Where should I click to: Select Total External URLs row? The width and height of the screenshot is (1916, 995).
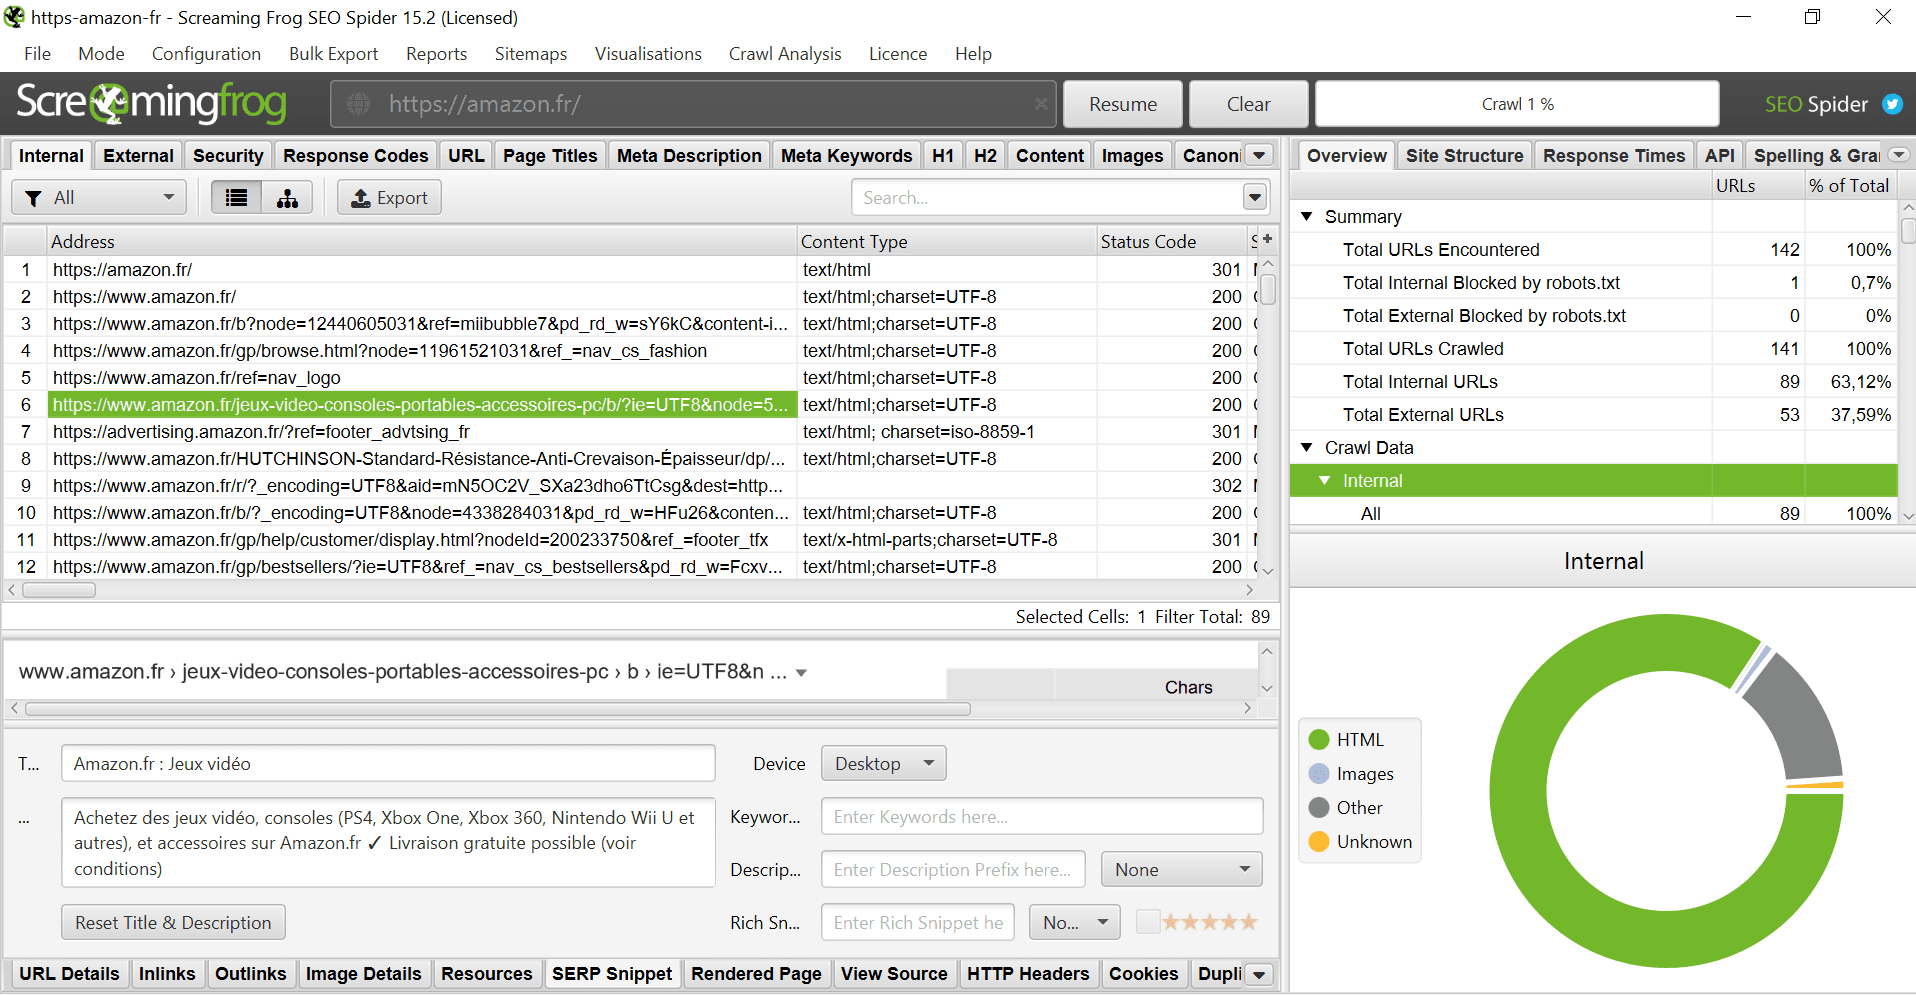1593,414
